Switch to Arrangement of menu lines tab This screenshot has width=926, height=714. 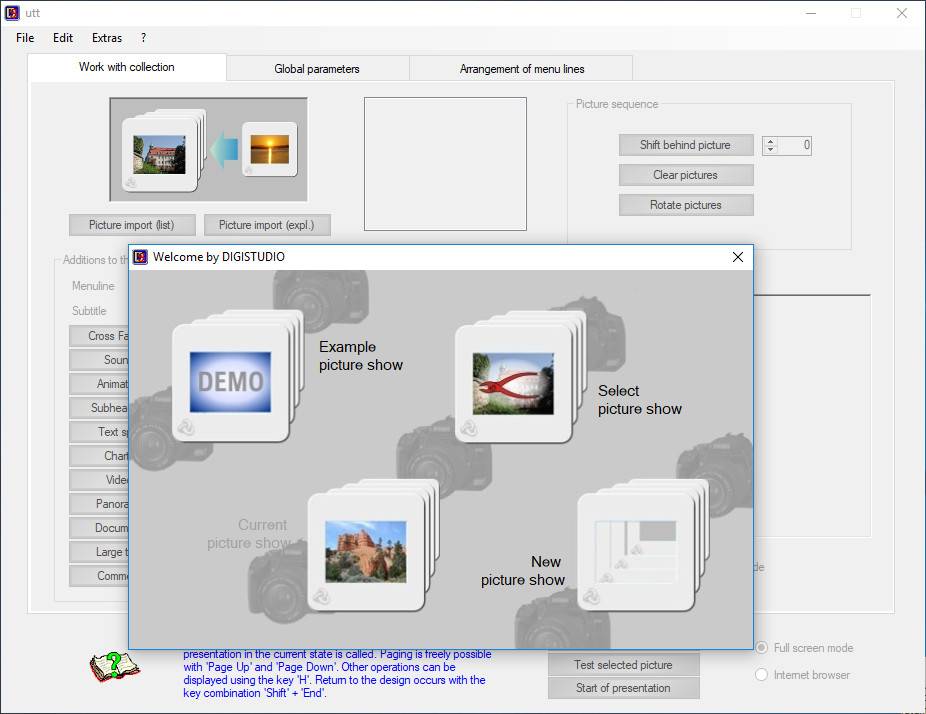tap(521, 69)
